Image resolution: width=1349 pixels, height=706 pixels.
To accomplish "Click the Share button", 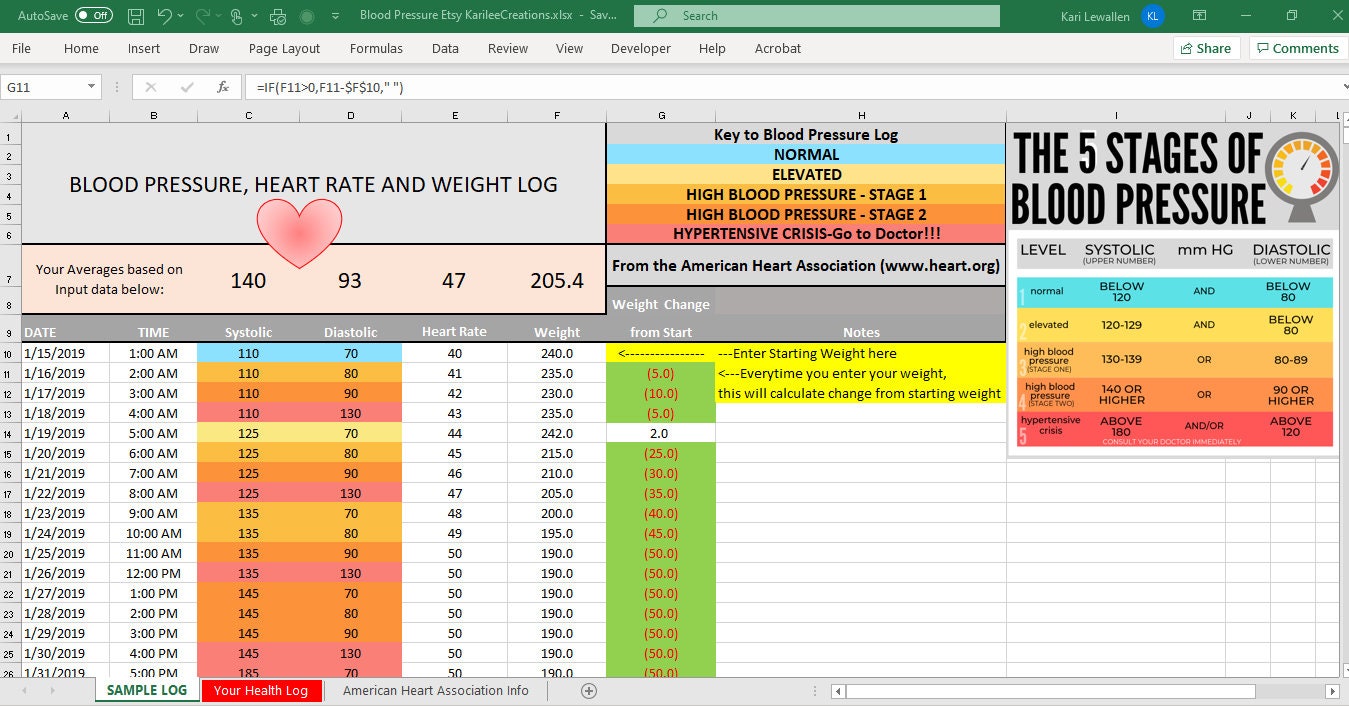I will point(1206,48).
